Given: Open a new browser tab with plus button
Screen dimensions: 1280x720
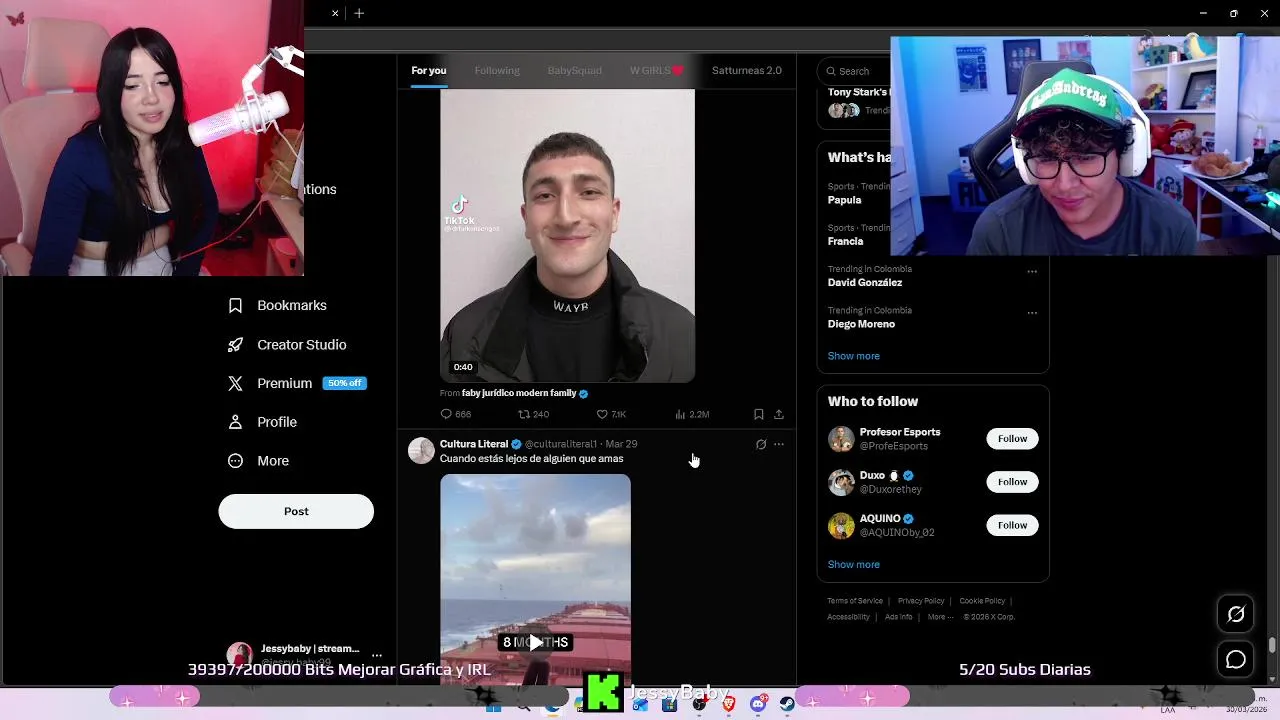Looking at the screenshot, I should click(359, 13).
